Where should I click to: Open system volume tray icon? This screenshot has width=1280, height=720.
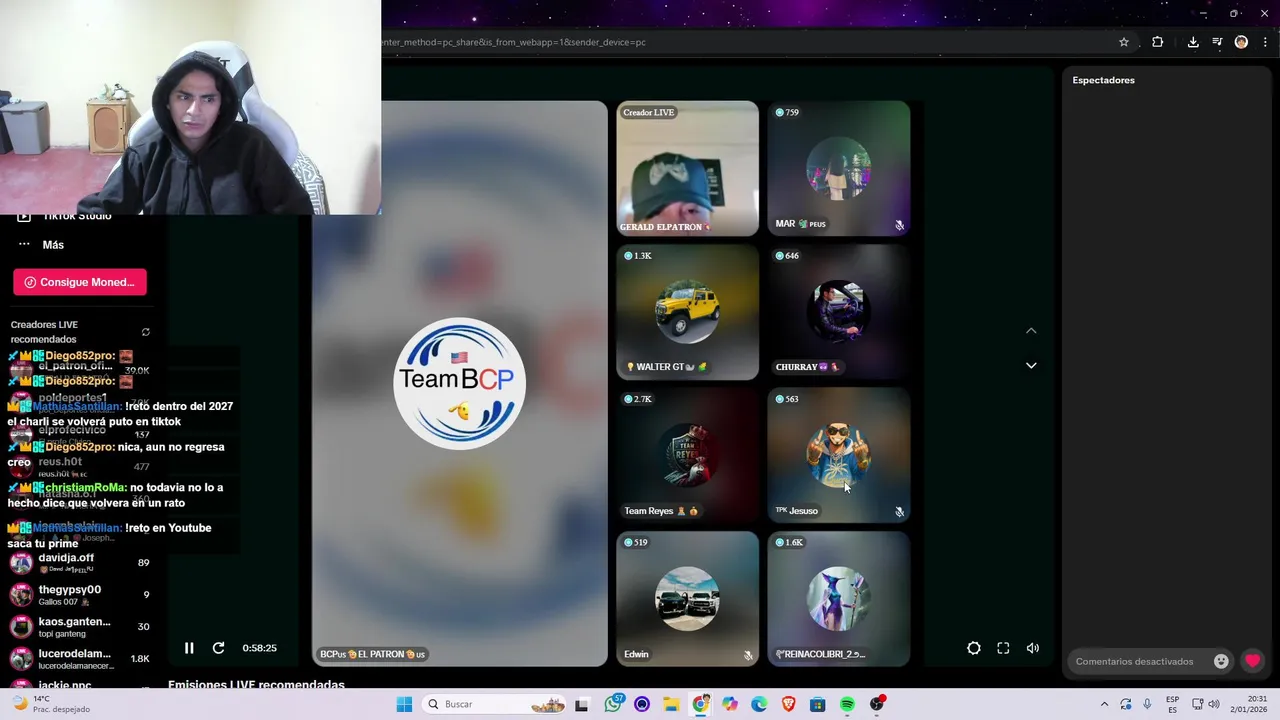coord(1213,704)
